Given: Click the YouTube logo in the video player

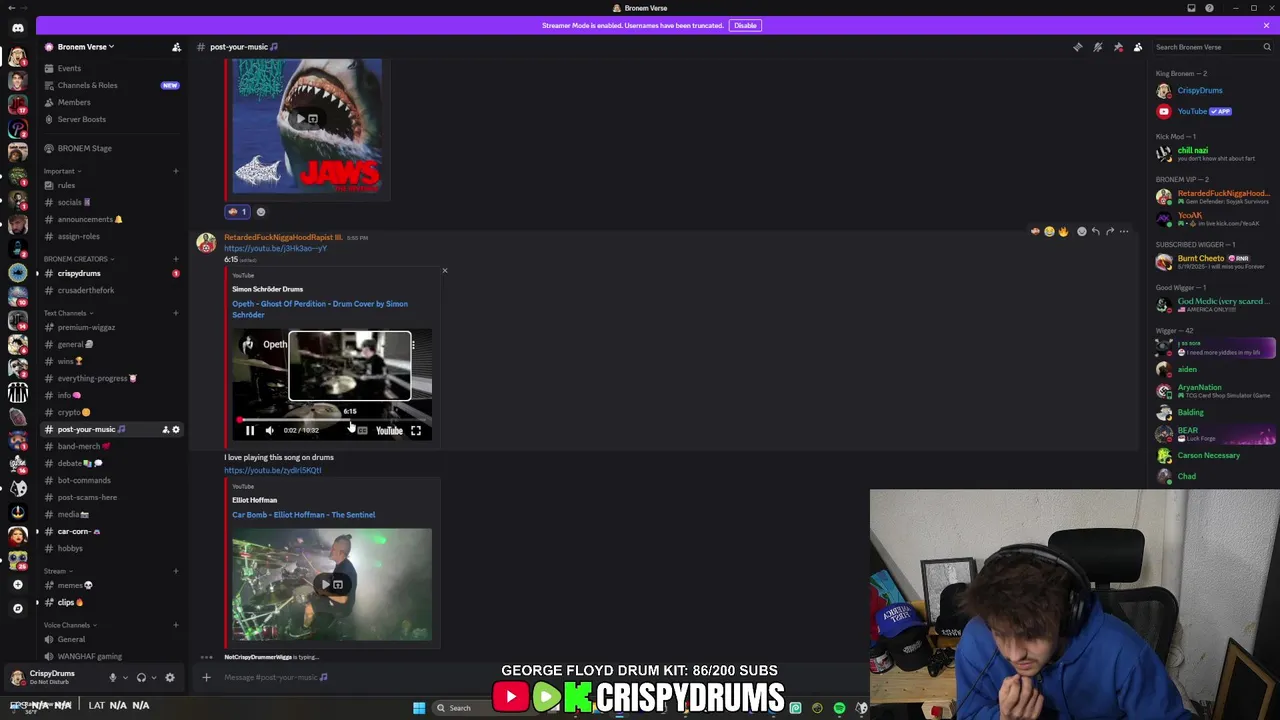Looking at the screenshot, I should click(389, 431).
